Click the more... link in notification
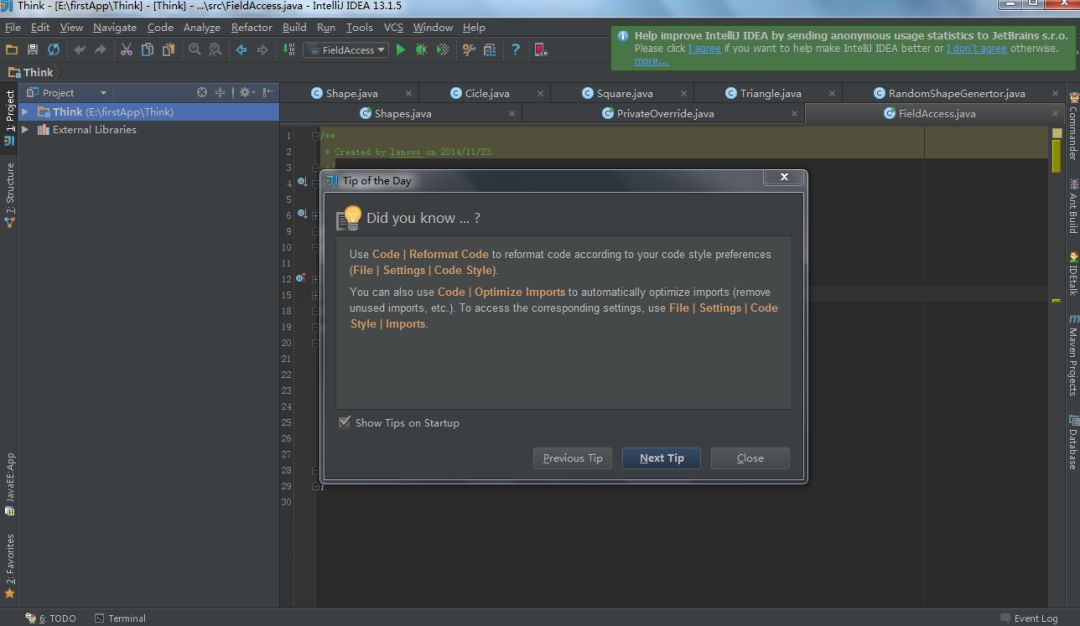The image size is (1080, 626). (x=651, y=61)
